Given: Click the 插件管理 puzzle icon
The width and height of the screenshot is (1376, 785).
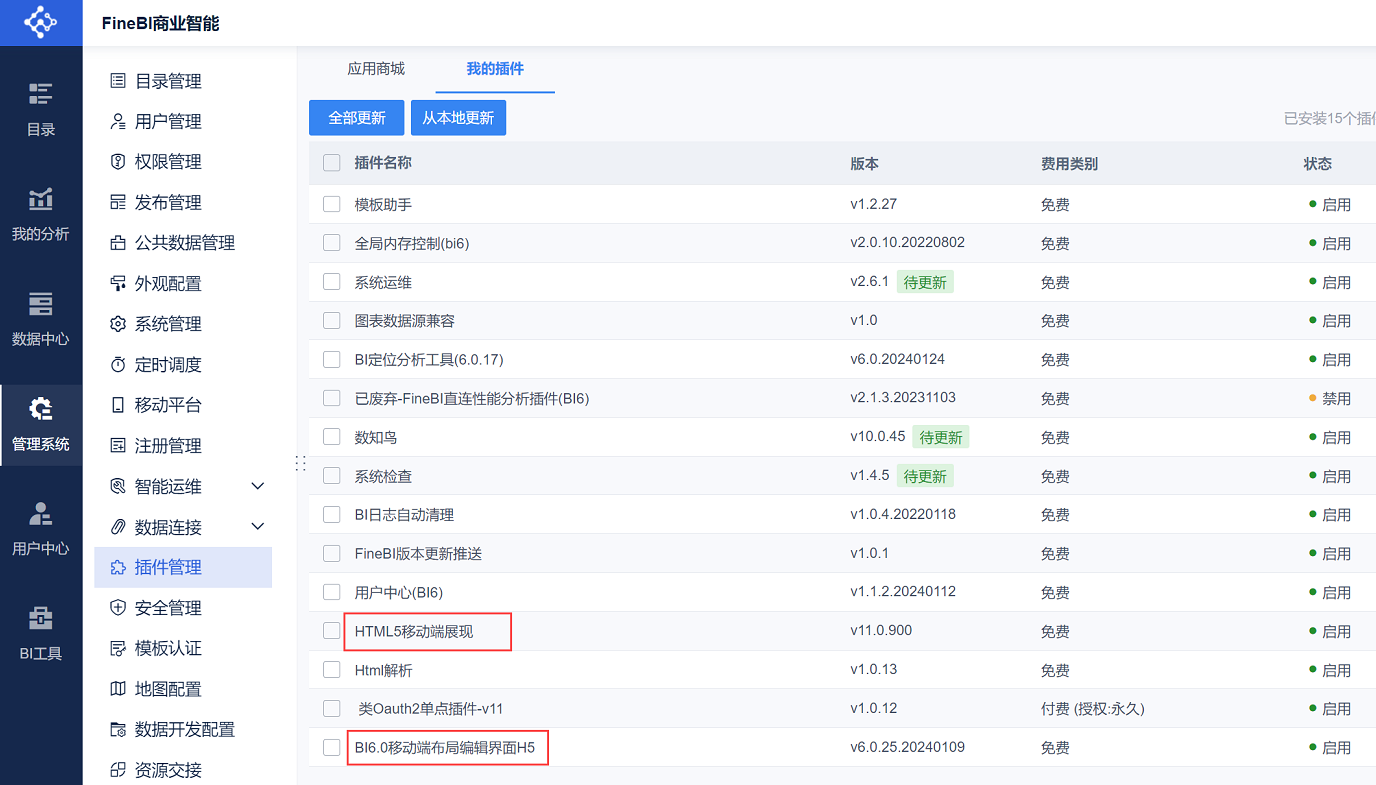Looking at the screenshot, I should [x=118, y=567].
